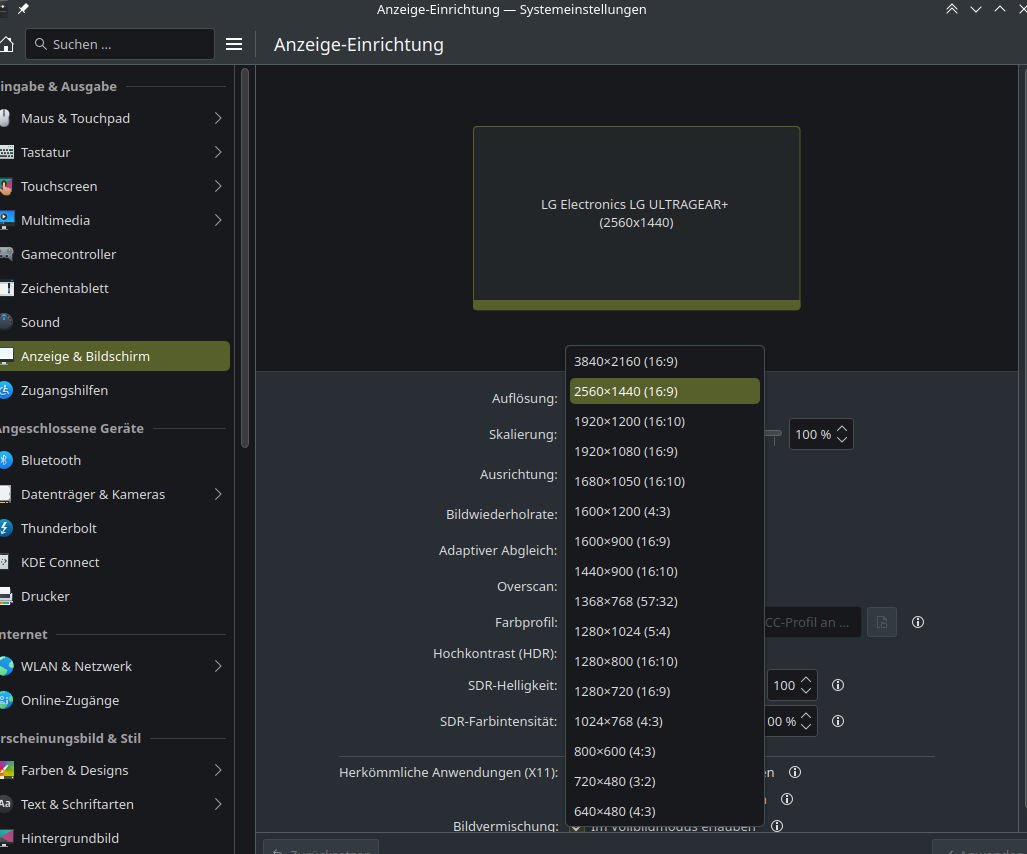This screenshot has width=1027, height=854.
Task: Select 3840×2160 (16:9) resolution
Action: pos(664,362)
